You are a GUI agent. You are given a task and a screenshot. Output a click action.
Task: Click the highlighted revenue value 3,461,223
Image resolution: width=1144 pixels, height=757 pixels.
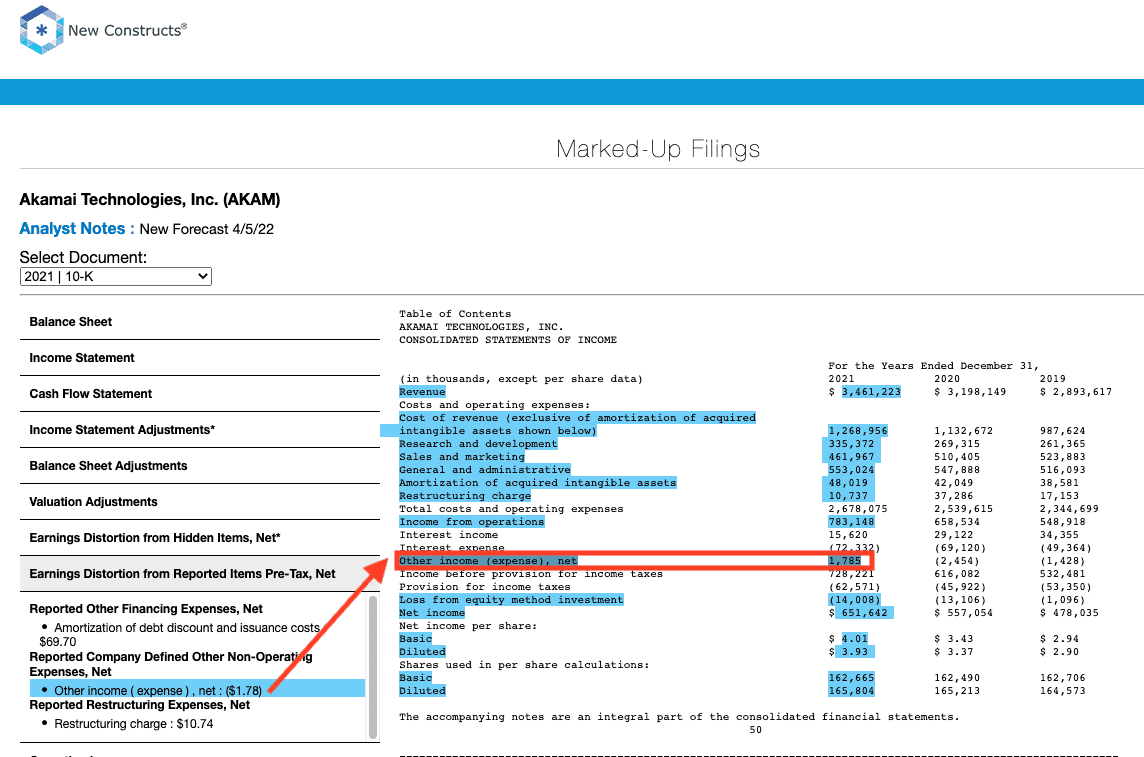870,392
